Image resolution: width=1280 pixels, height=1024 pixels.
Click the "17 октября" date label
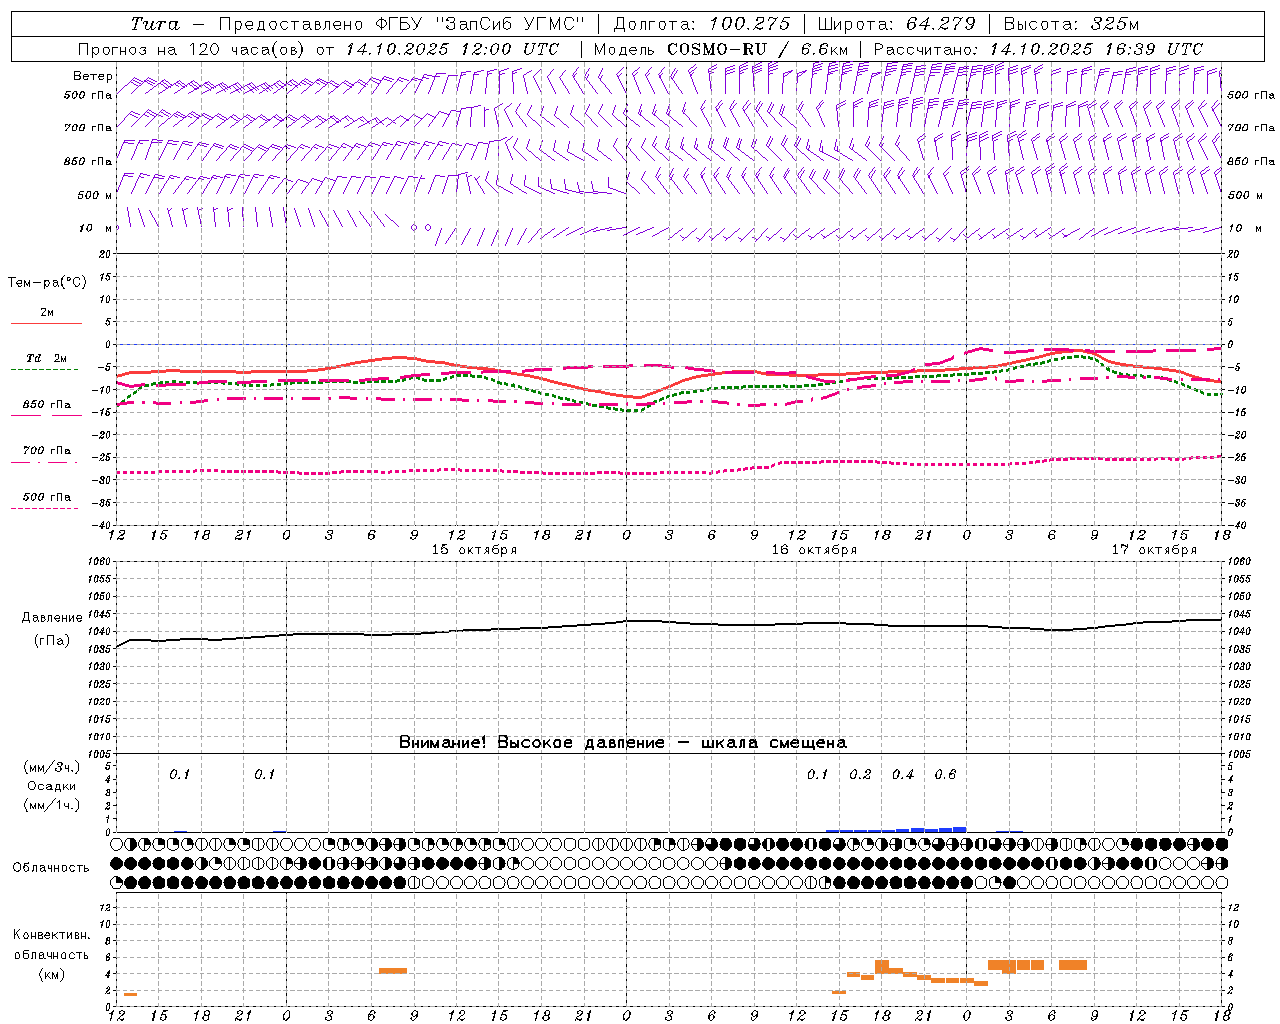pyautogui.click(x=1154, y=550)
